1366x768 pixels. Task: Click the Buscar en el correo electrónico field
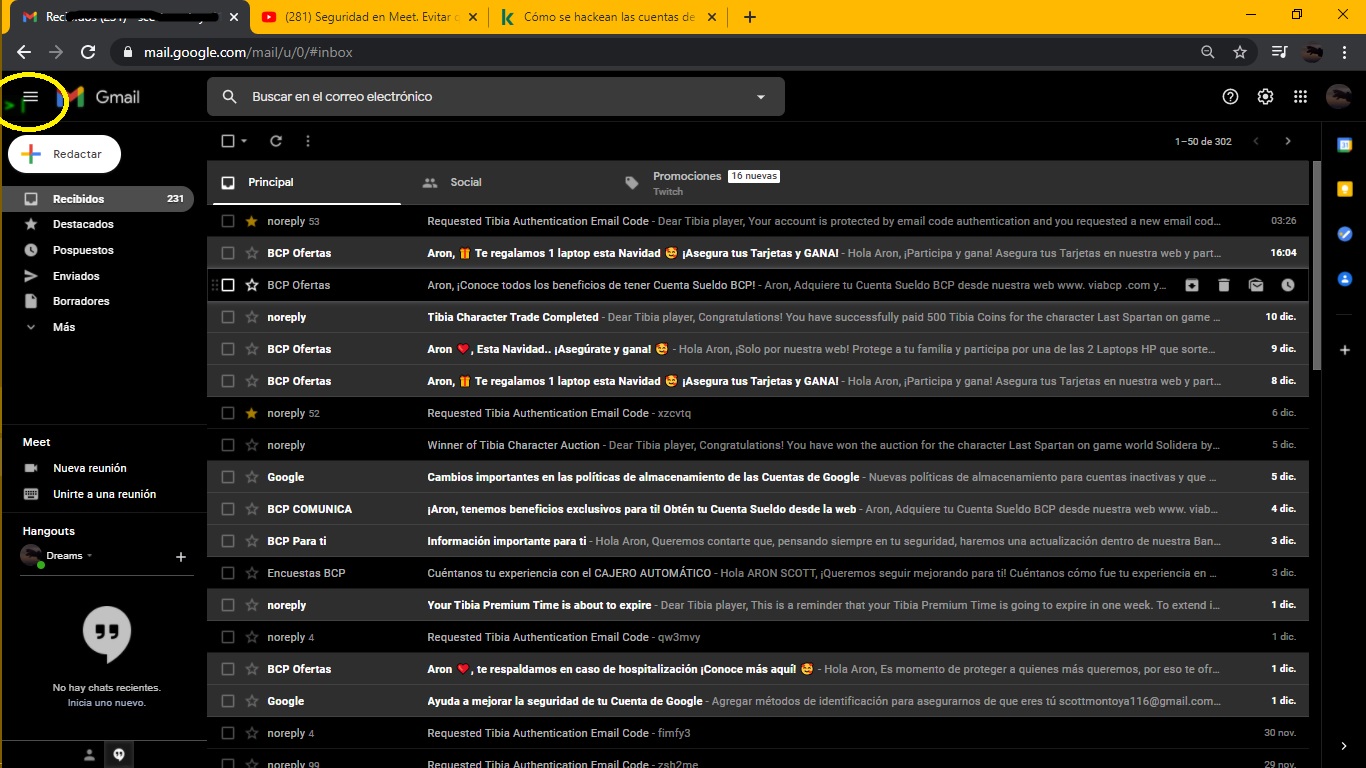[496, 97]
